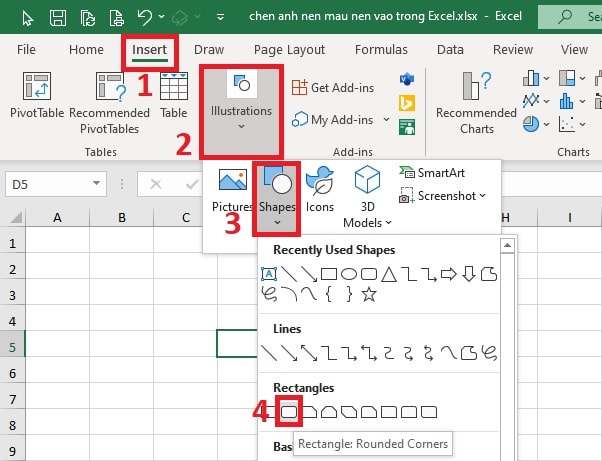
Task: Click Icons in the Illustrations menu
Action: pos(319,190)
